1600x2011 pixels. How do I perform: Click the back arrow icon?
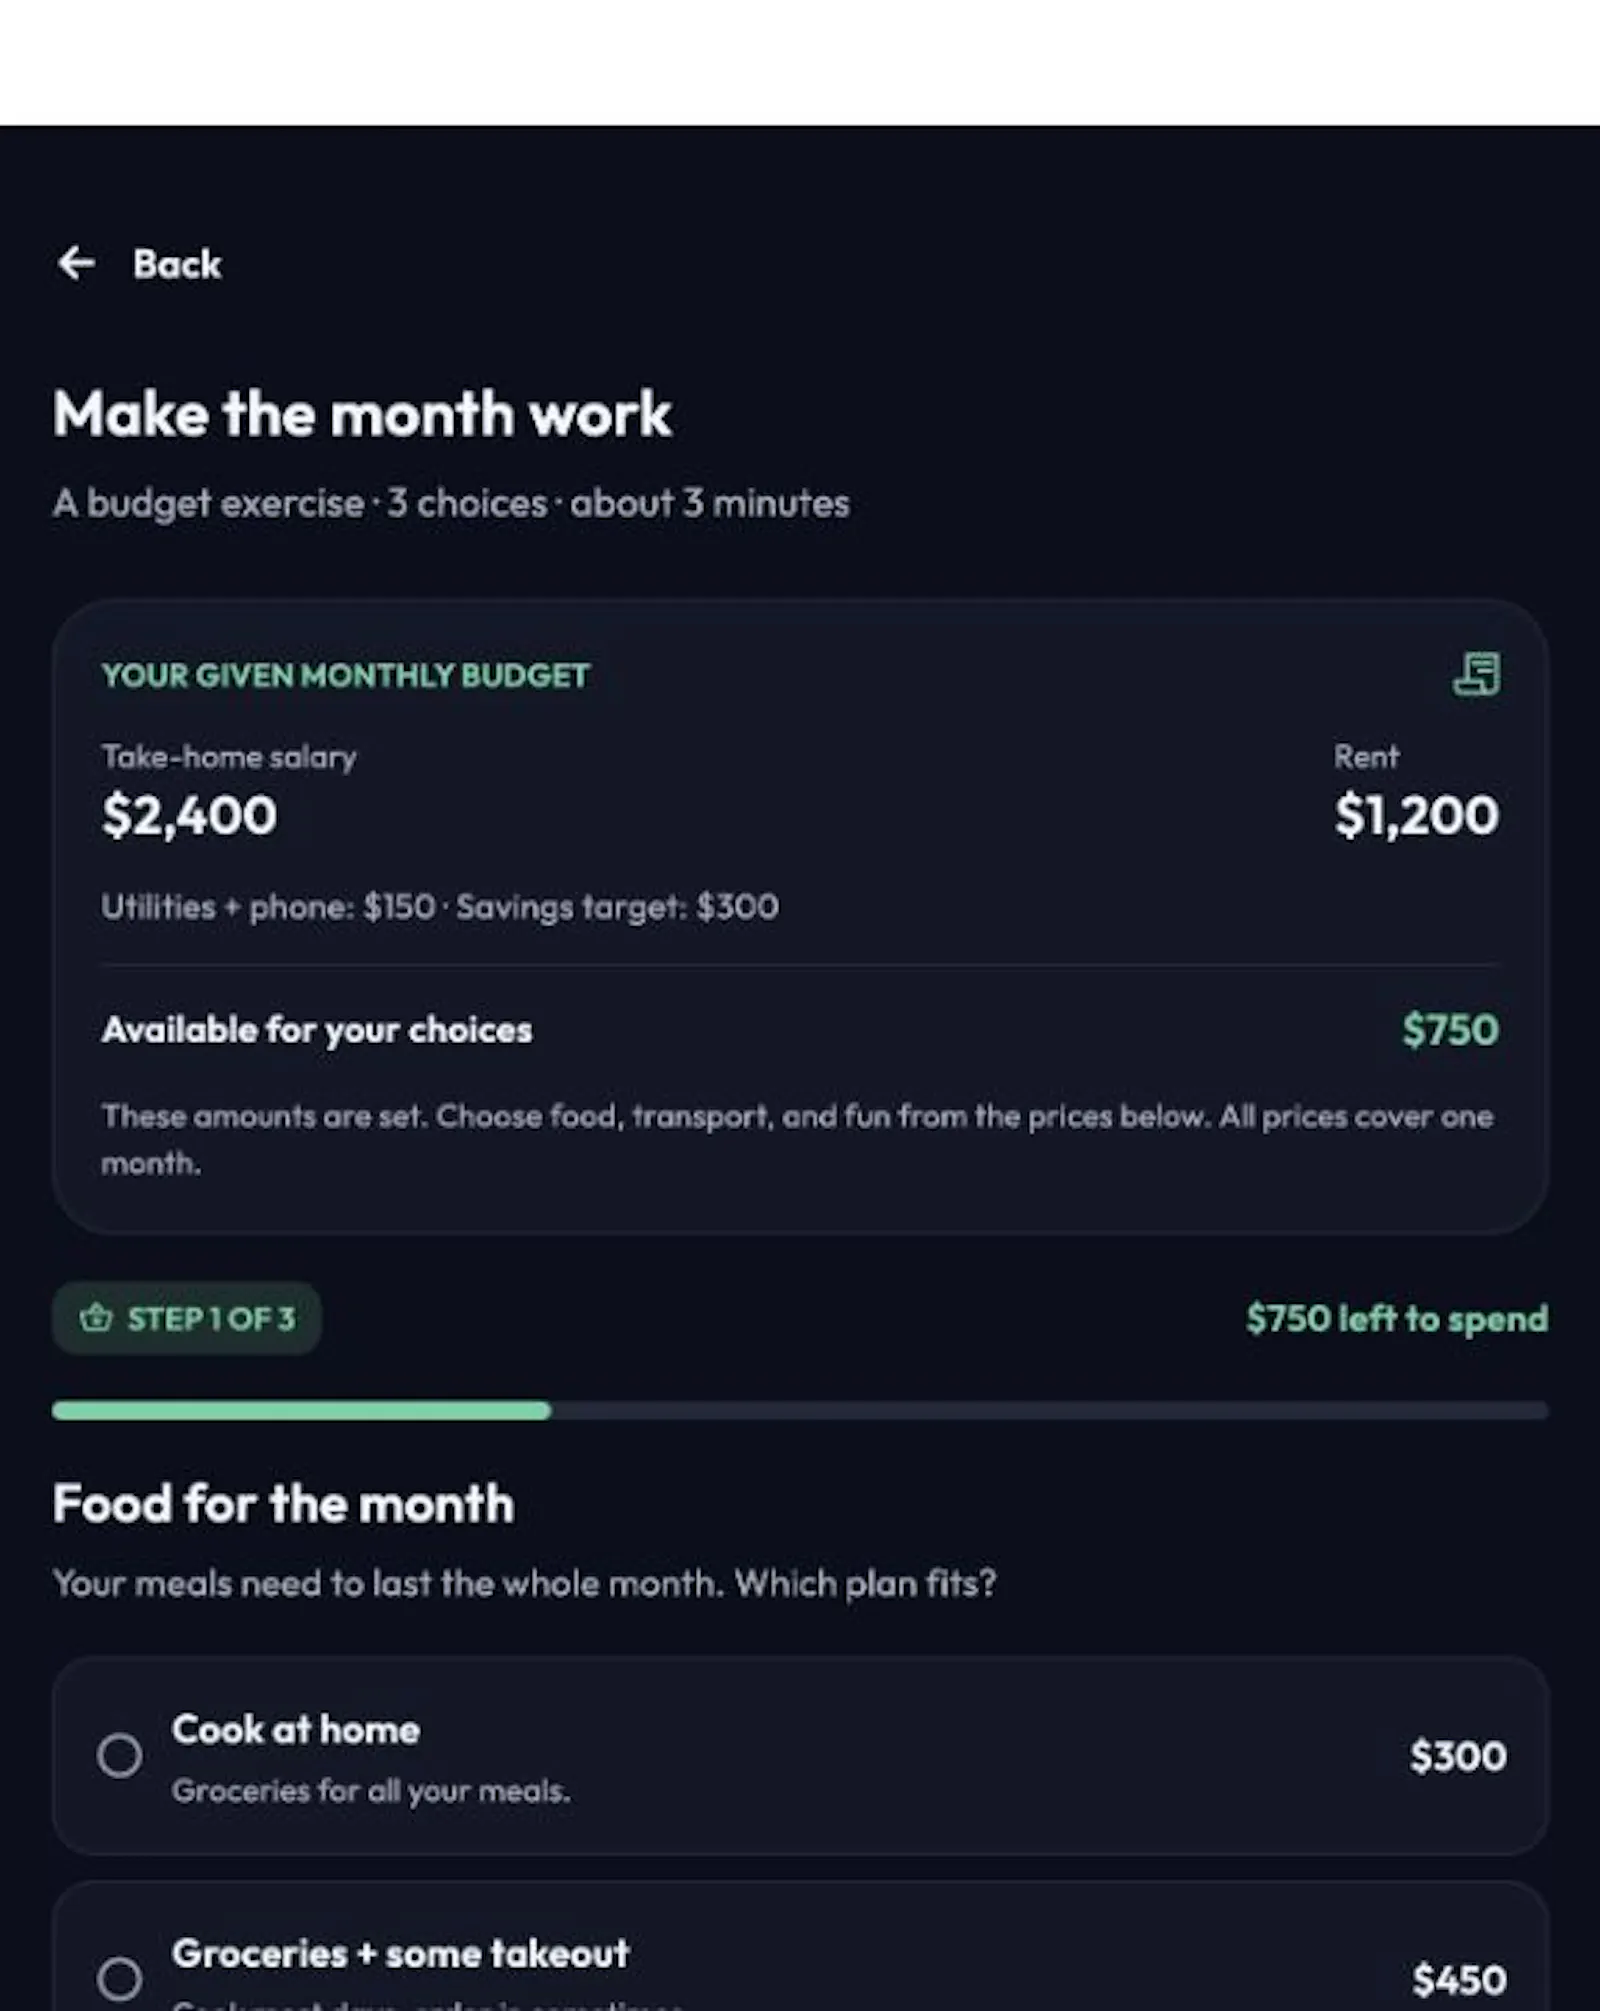(76, 263)
